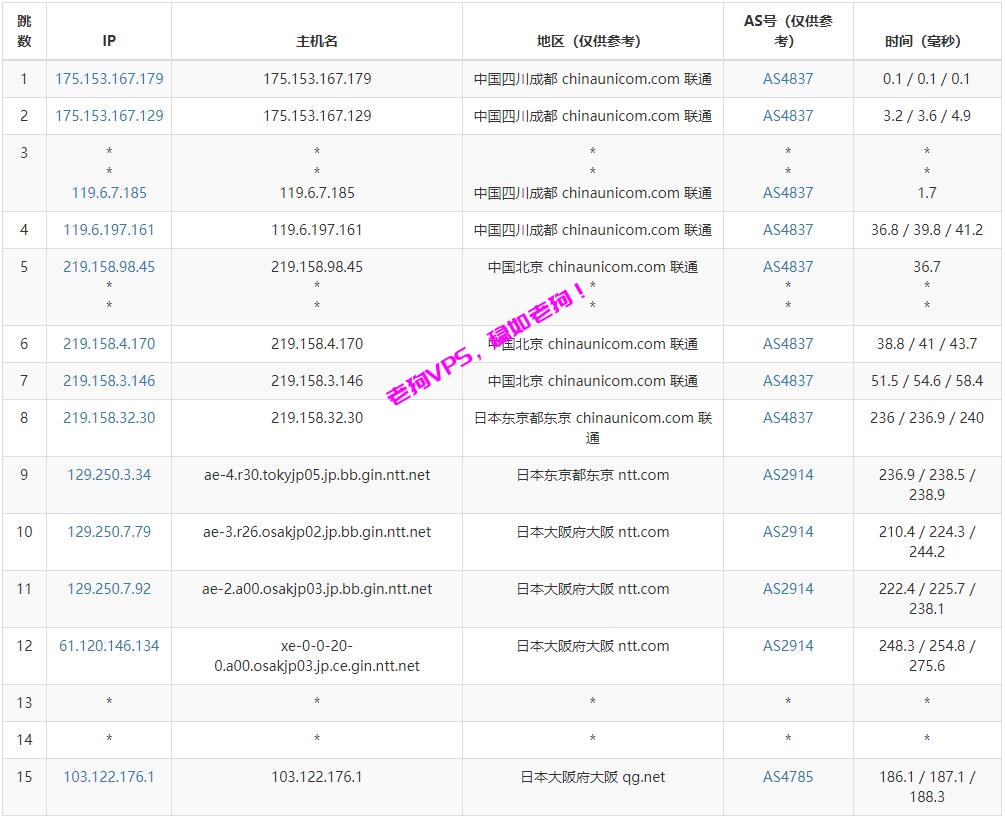
Task: Click time value 51.5 / 54.6 / 58.4
Action: click(x=926, y=381)
